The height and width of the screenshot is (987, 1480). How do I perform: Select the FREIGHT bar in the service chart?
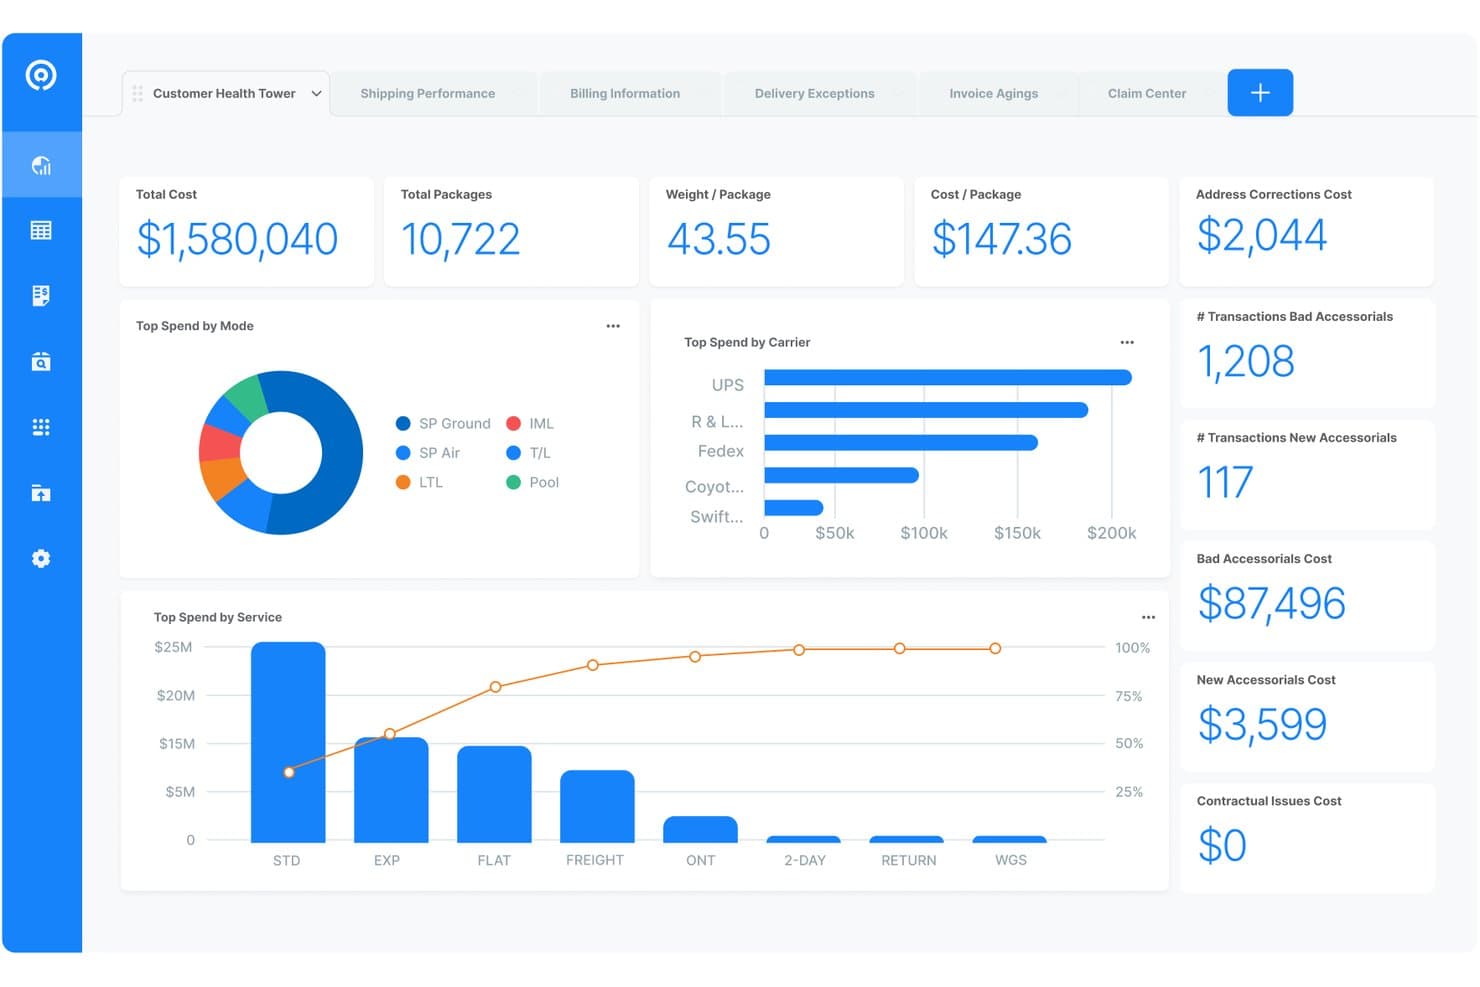coord(597,805)
